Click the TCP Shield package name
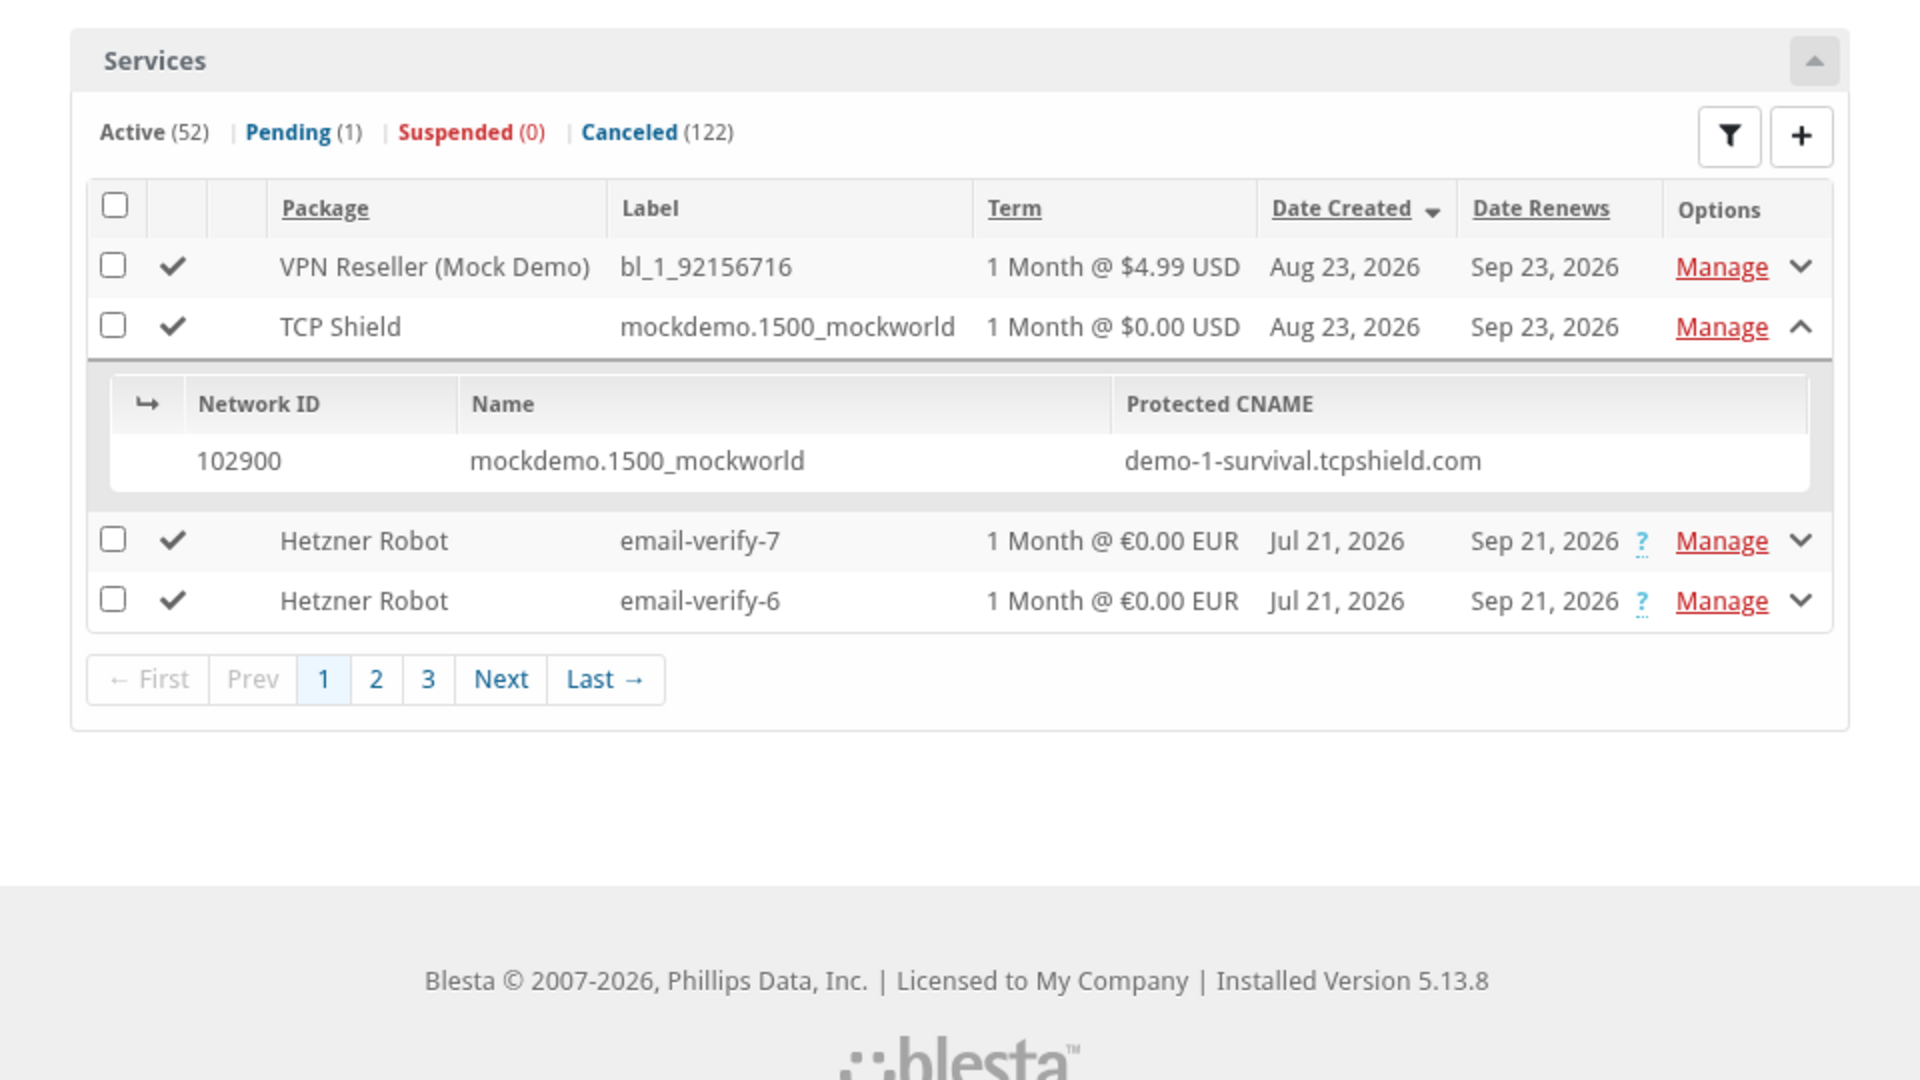1920x1080 pixels. pyautogui.click(x=340, y=327)
